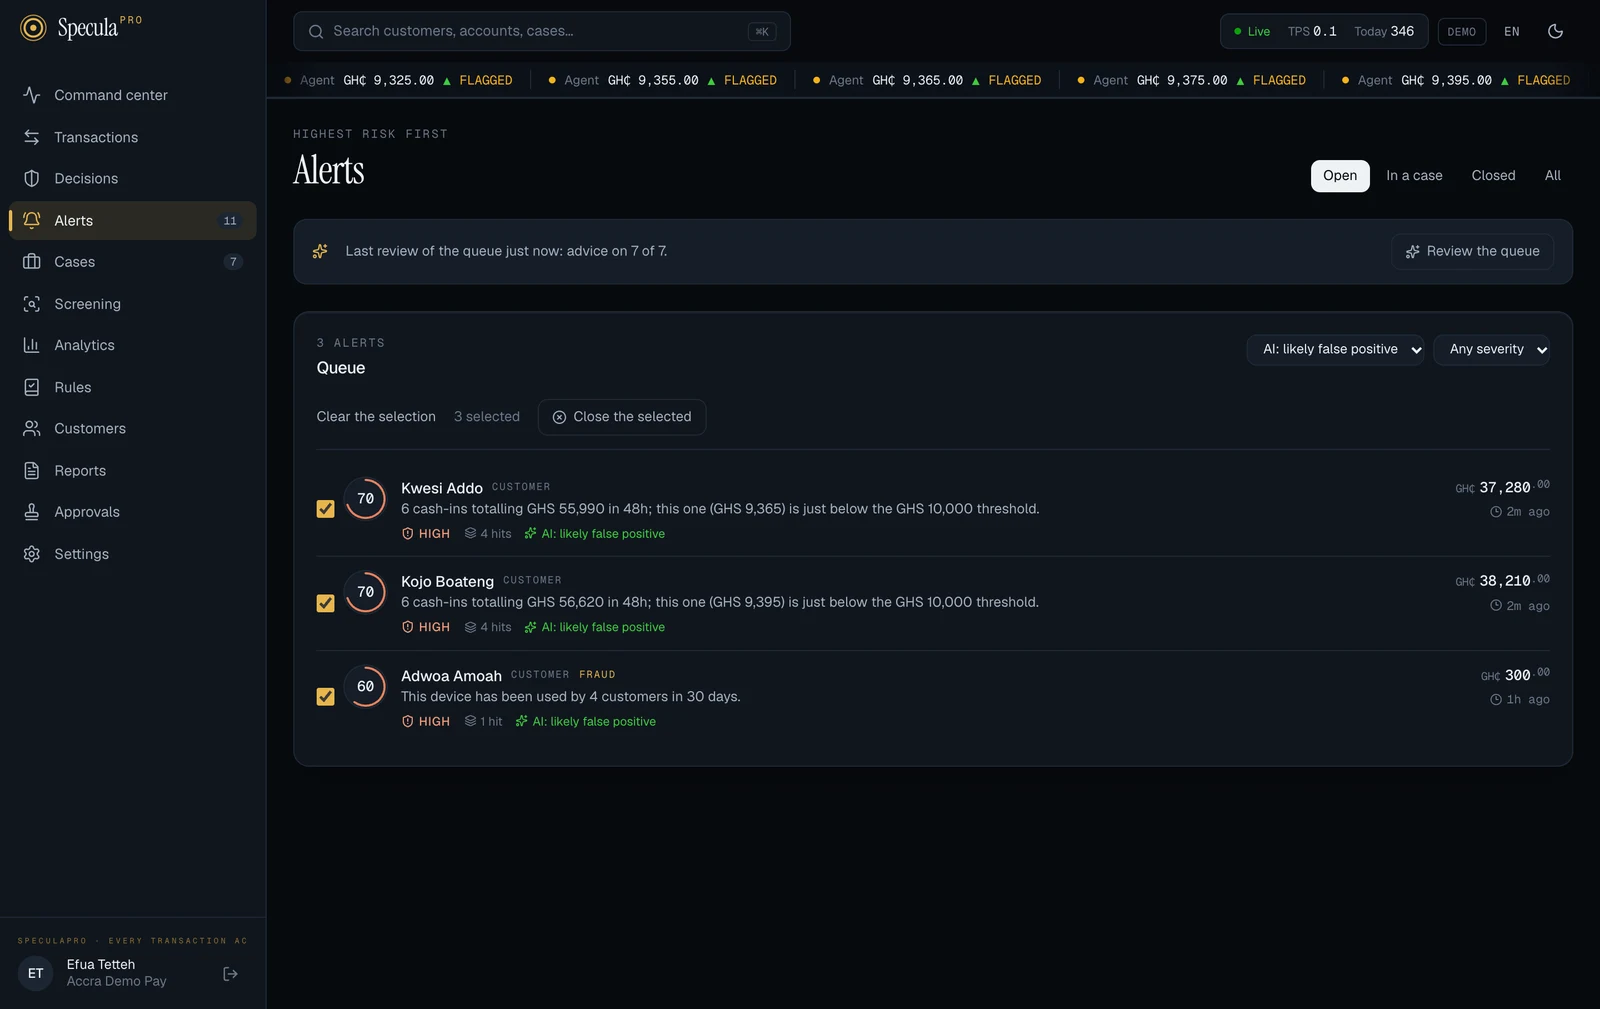1600x1009 pixels.
Task: Click the Decisions shield icon
Action: click(32, 178)
